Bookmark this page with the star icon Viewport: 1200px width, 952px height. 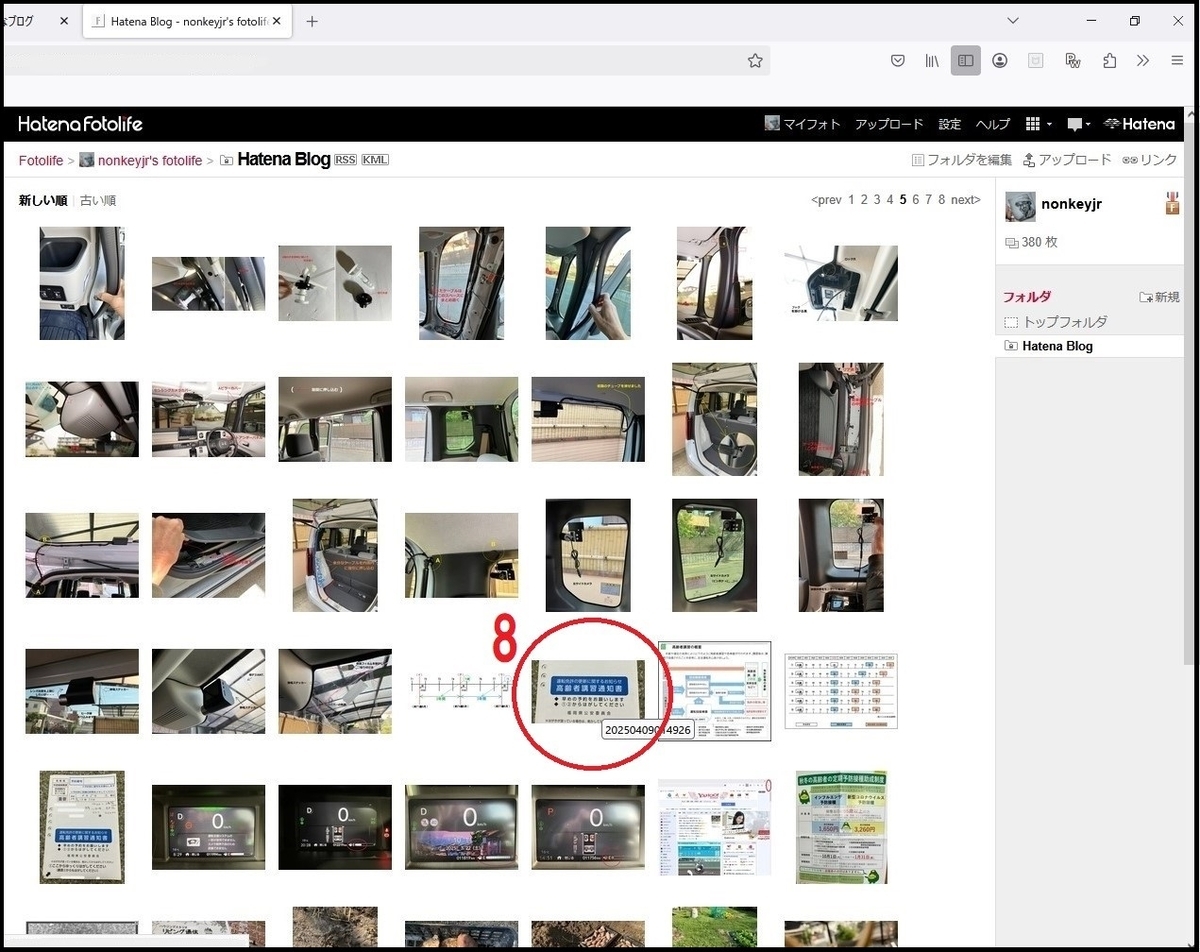pos(755,61)
